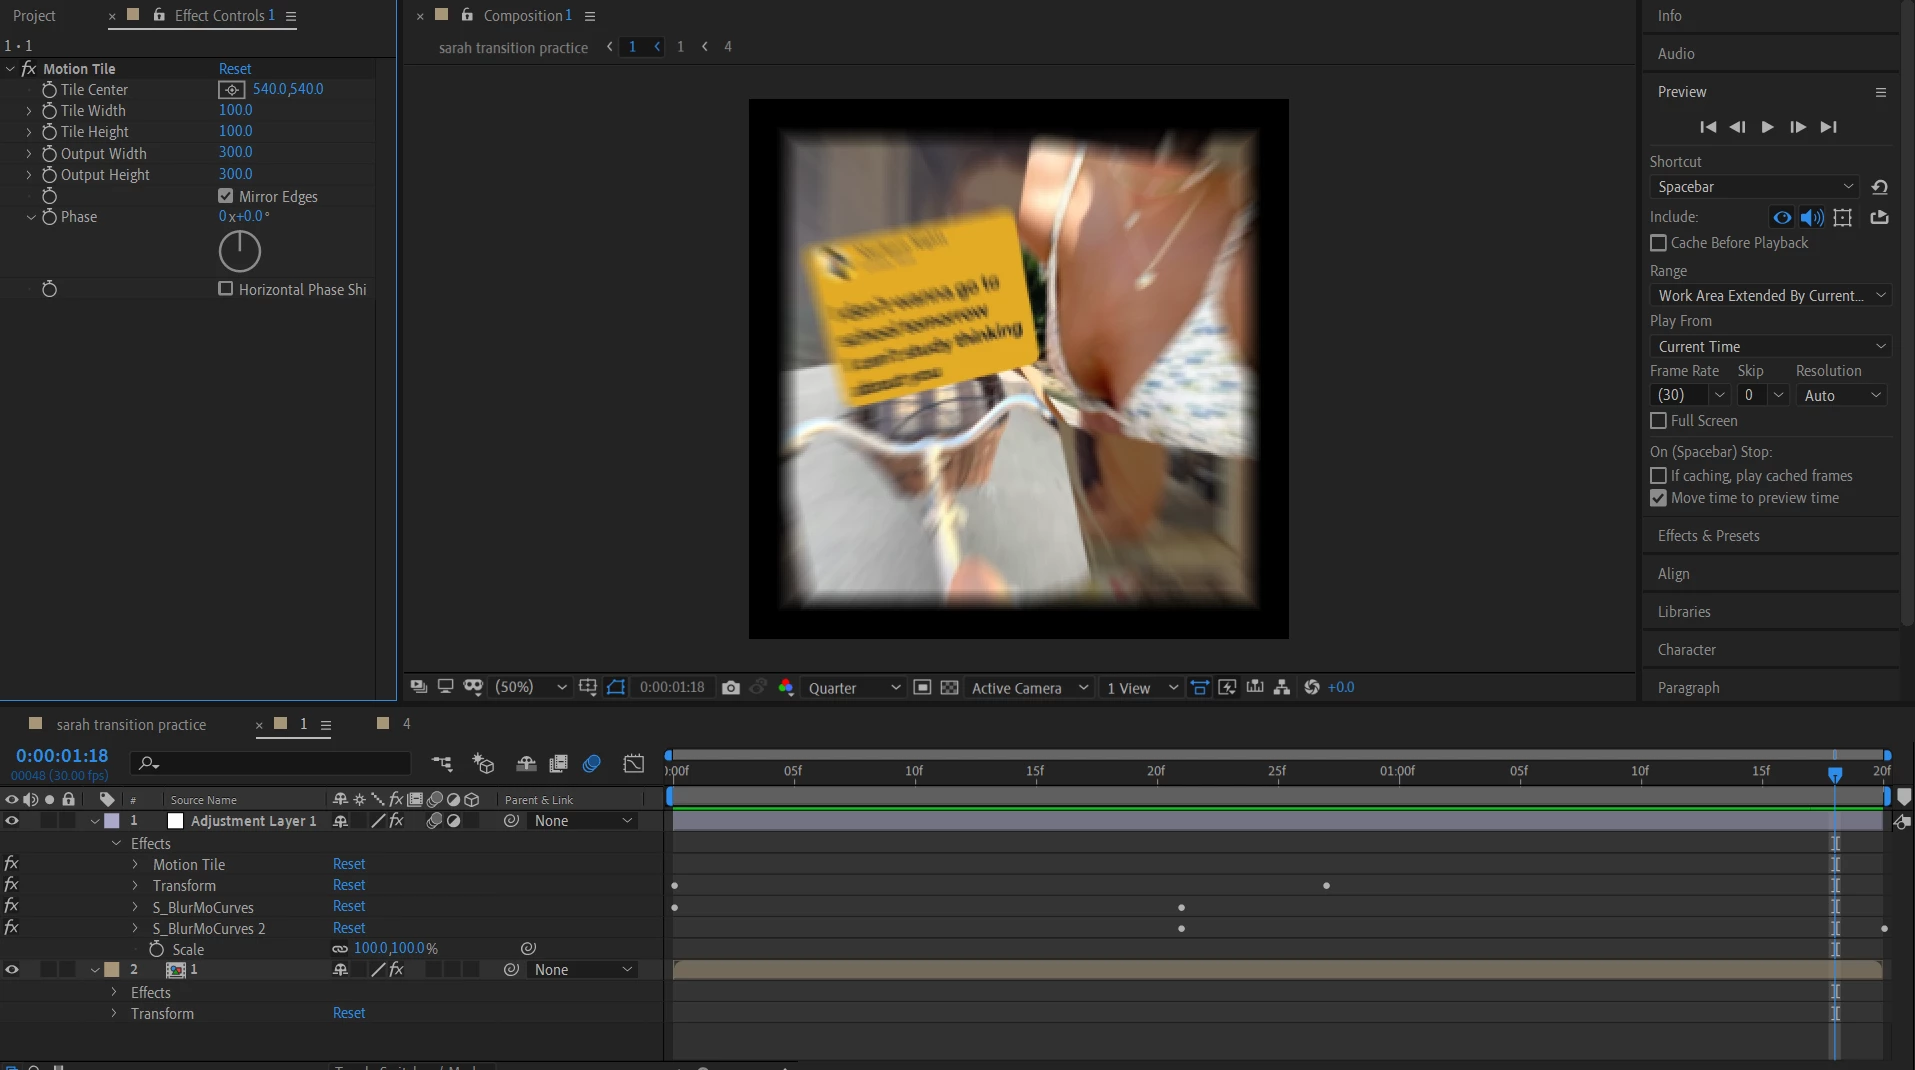Toggle include overlays icon in Preview

(x=1843, y=217)
